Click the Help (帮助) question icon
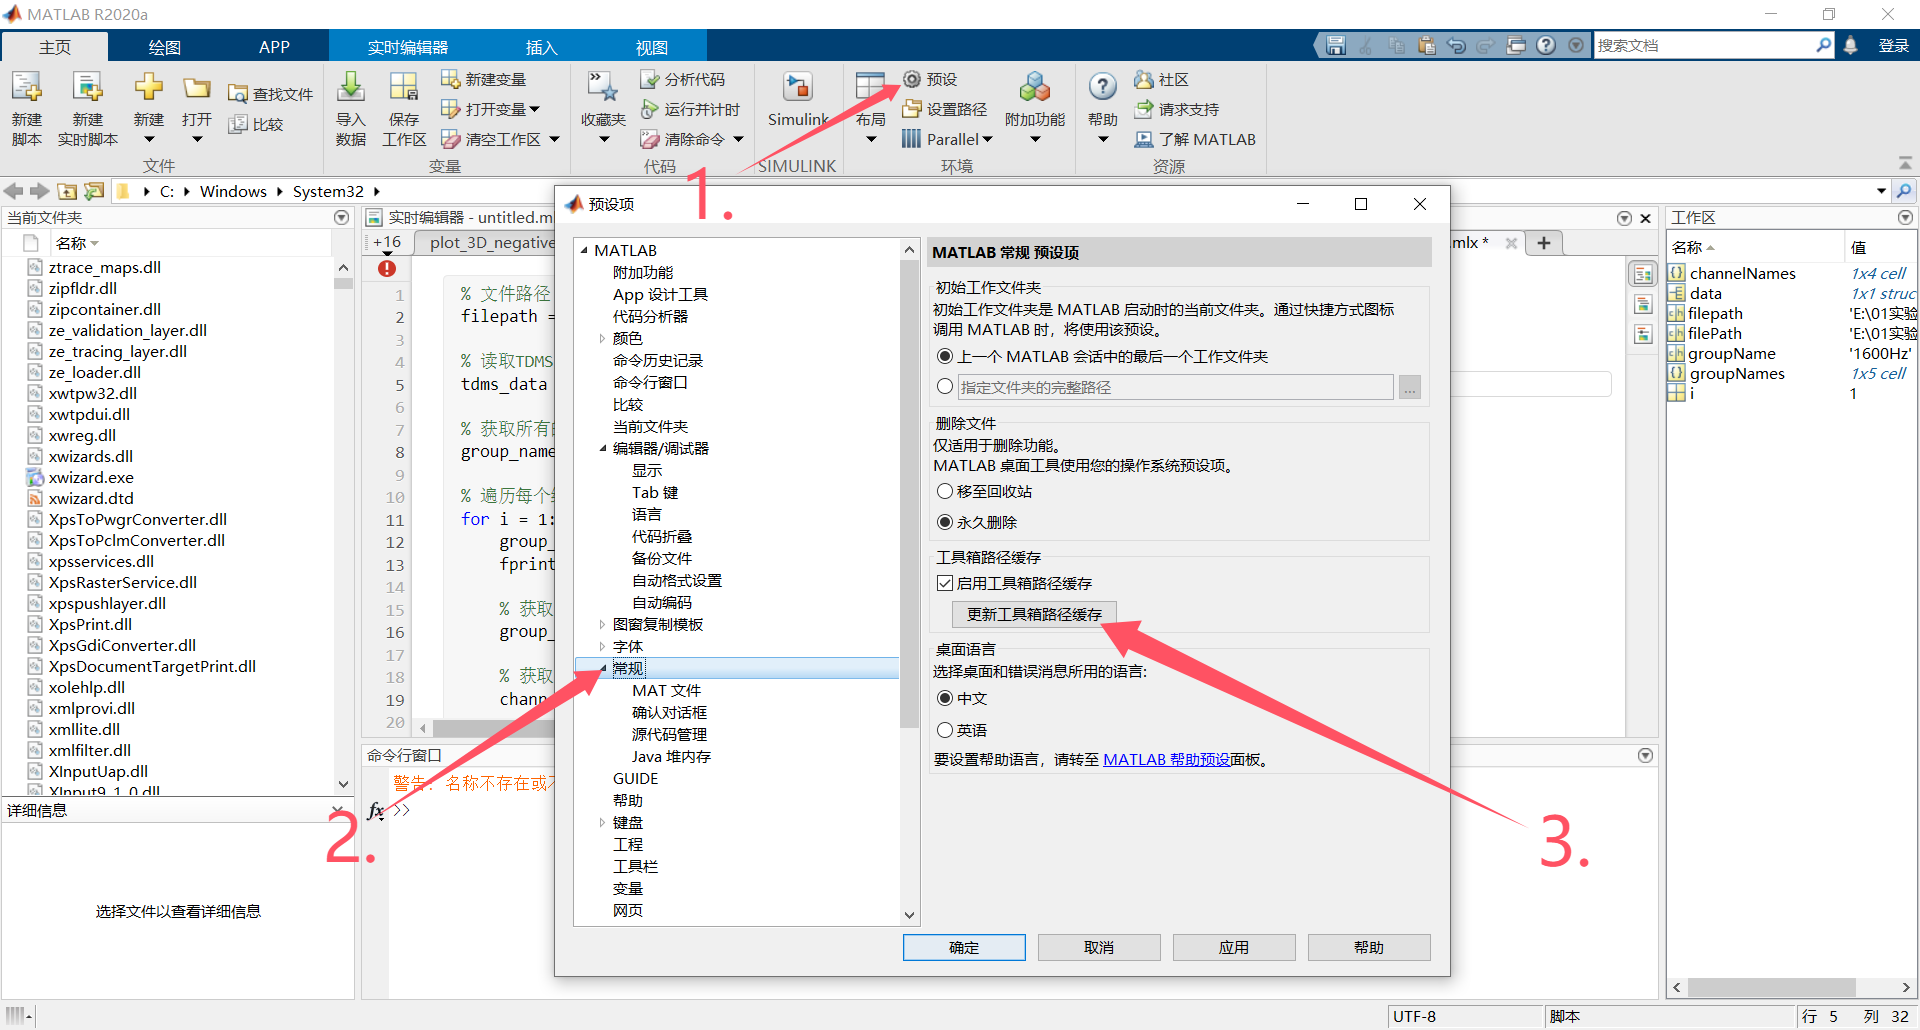Image resolution: width=1920 pixels, height=1030 pixels. [x=1103, y=88]
